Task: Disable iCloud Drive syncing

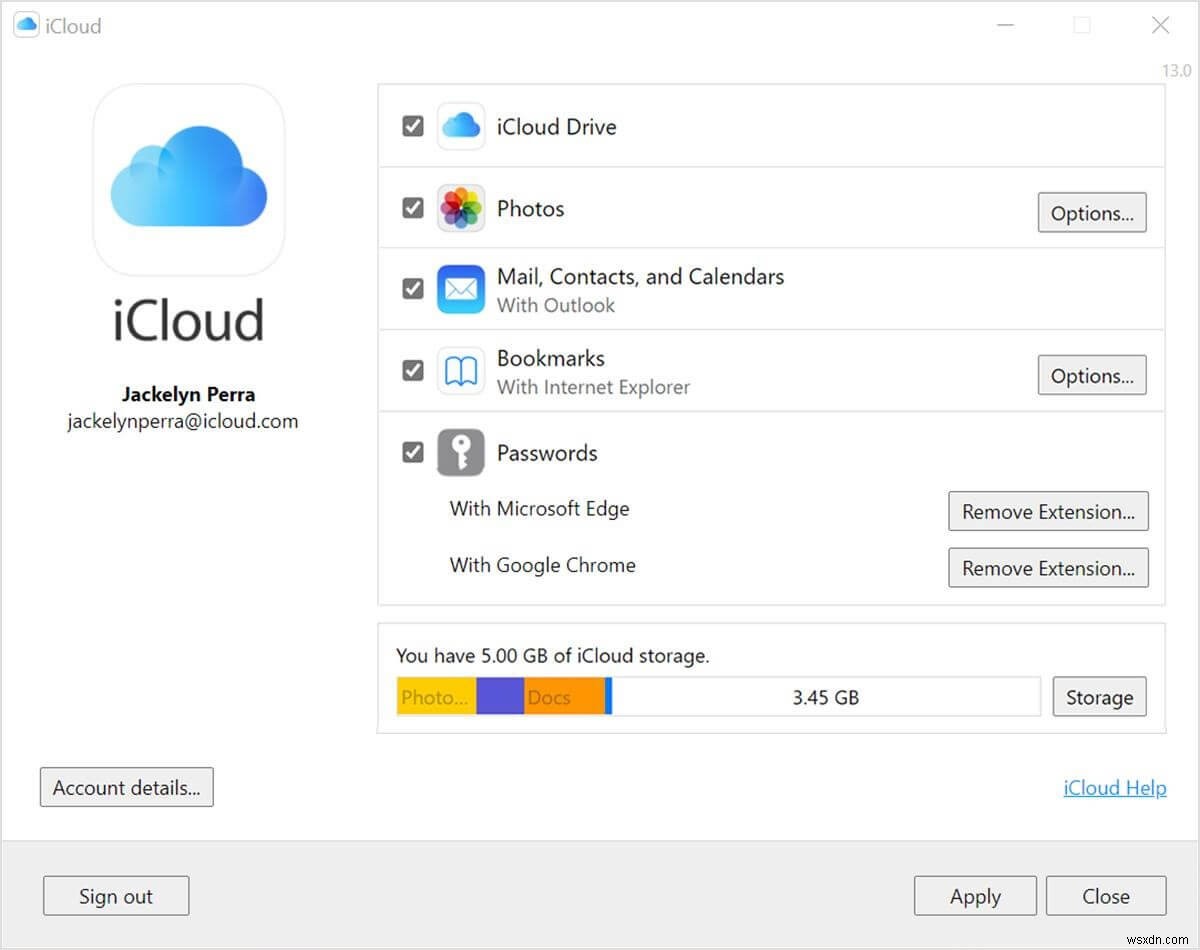Action: (412, 126)
